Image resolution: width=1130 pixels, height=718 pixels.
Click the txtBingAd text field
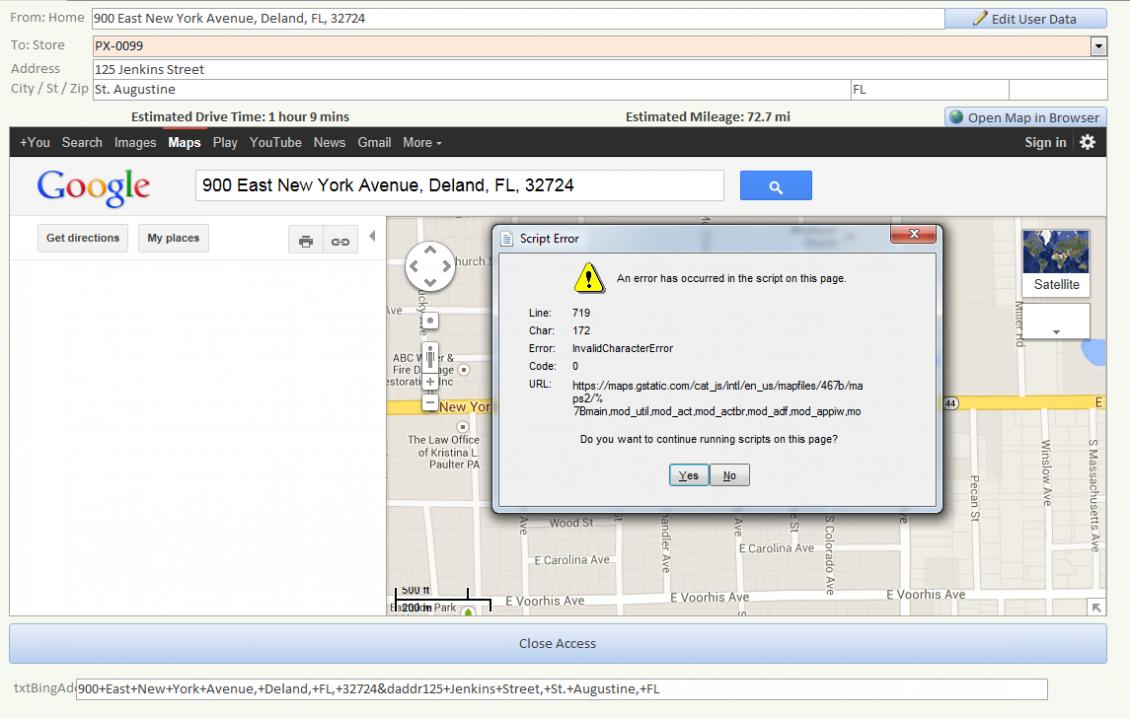(x=561, y=688)
